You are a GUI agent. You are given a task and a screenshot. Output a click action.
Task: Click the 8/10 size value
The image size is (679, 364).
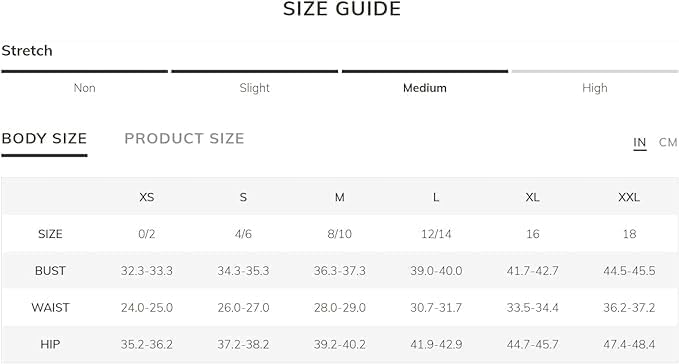pyautogui.click(x=340, y=234)
